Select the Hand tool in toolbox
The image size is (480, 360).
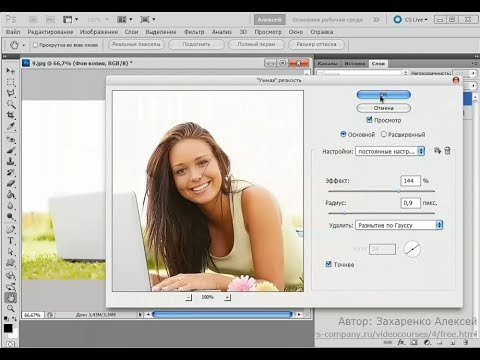11,298
